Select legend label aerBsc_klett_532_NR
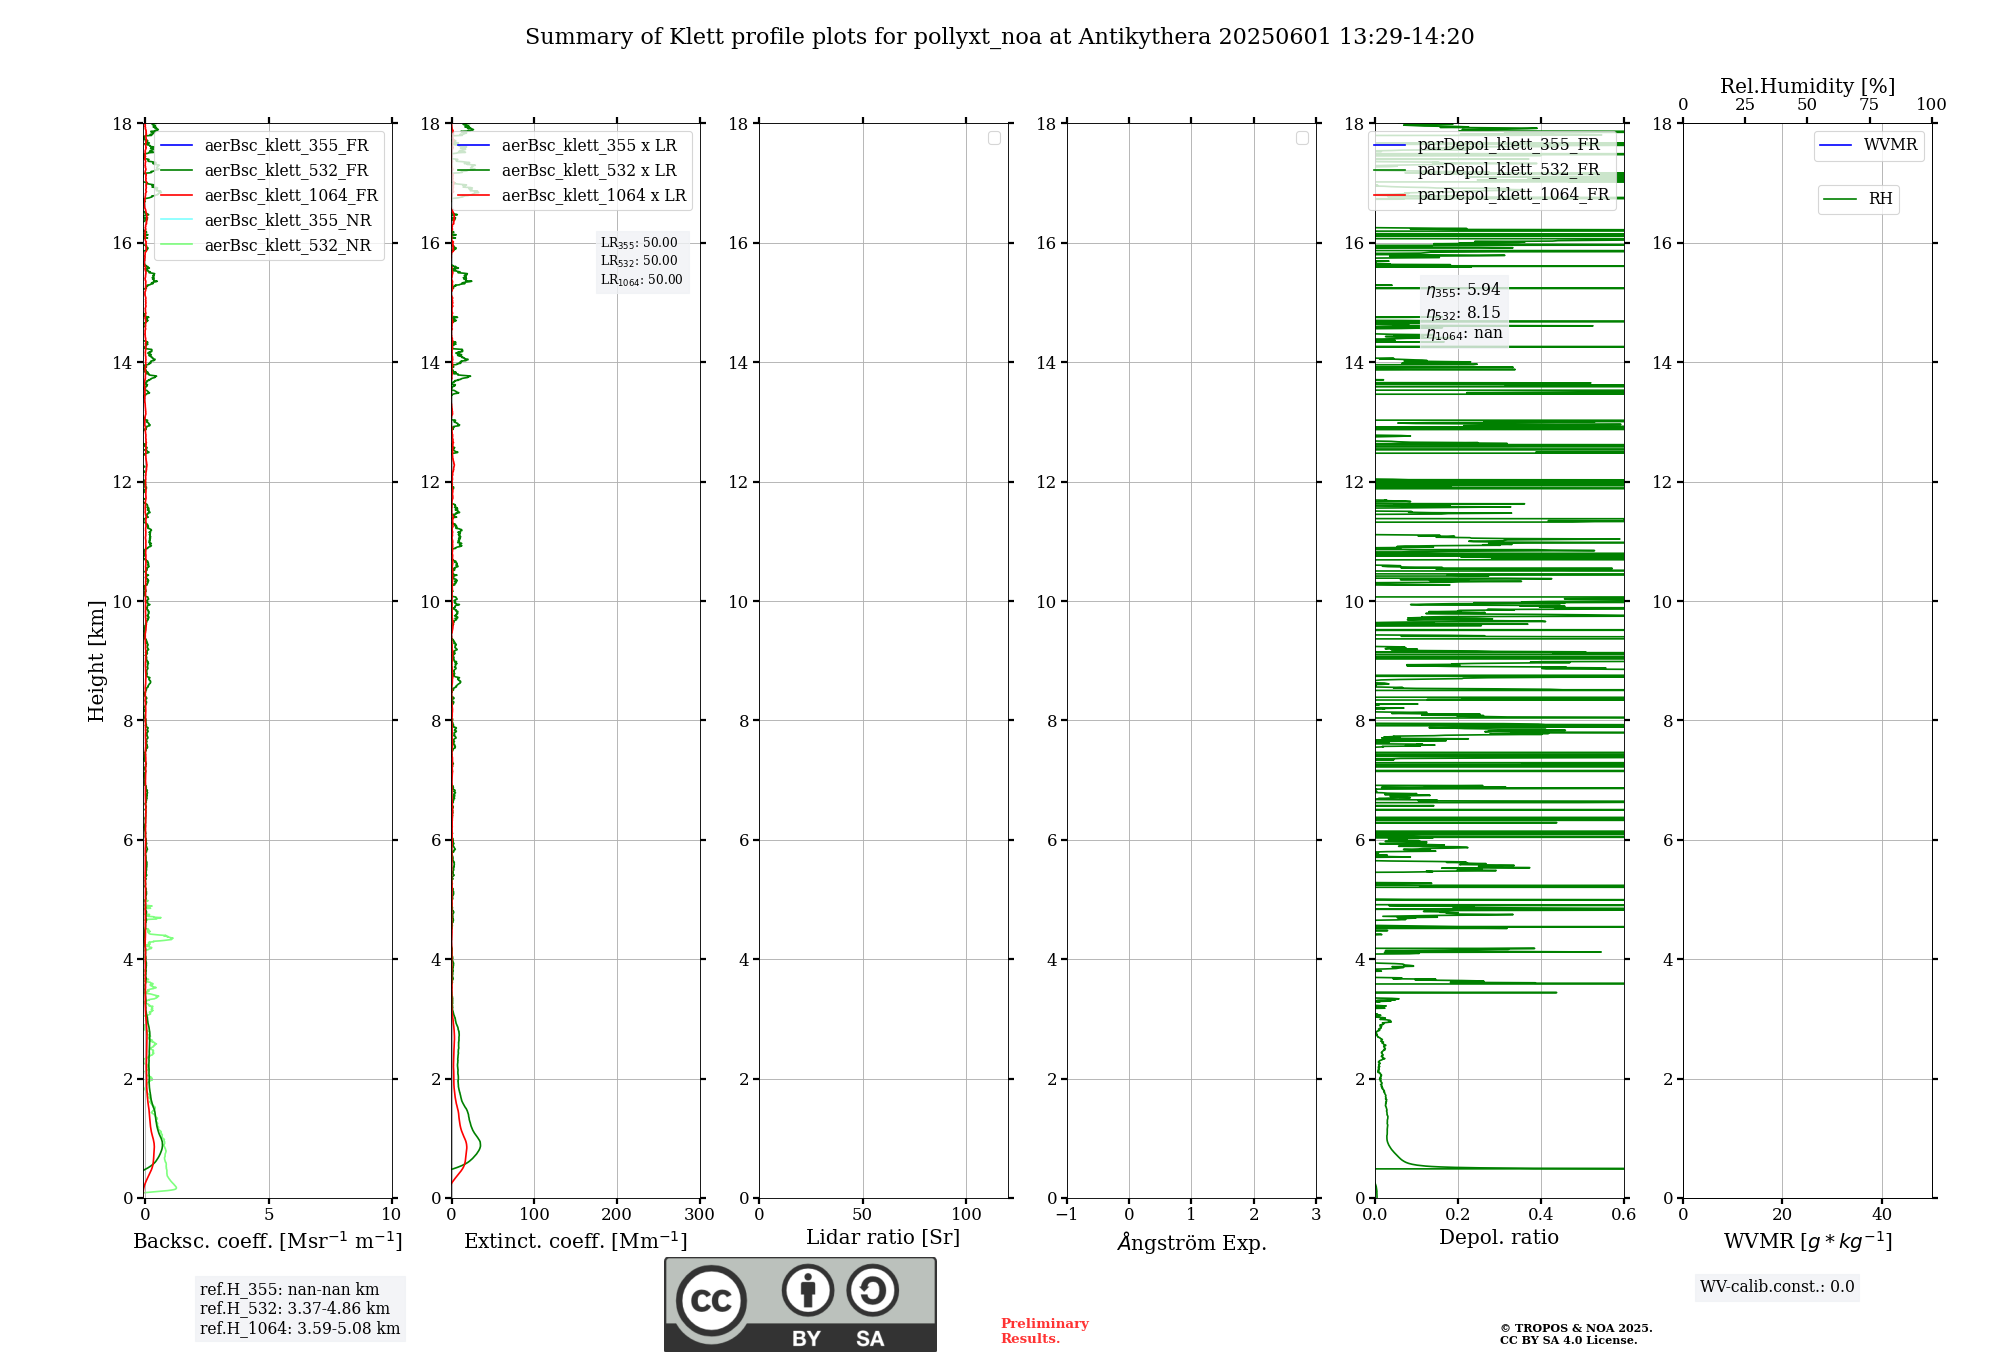 pos(288,245)
